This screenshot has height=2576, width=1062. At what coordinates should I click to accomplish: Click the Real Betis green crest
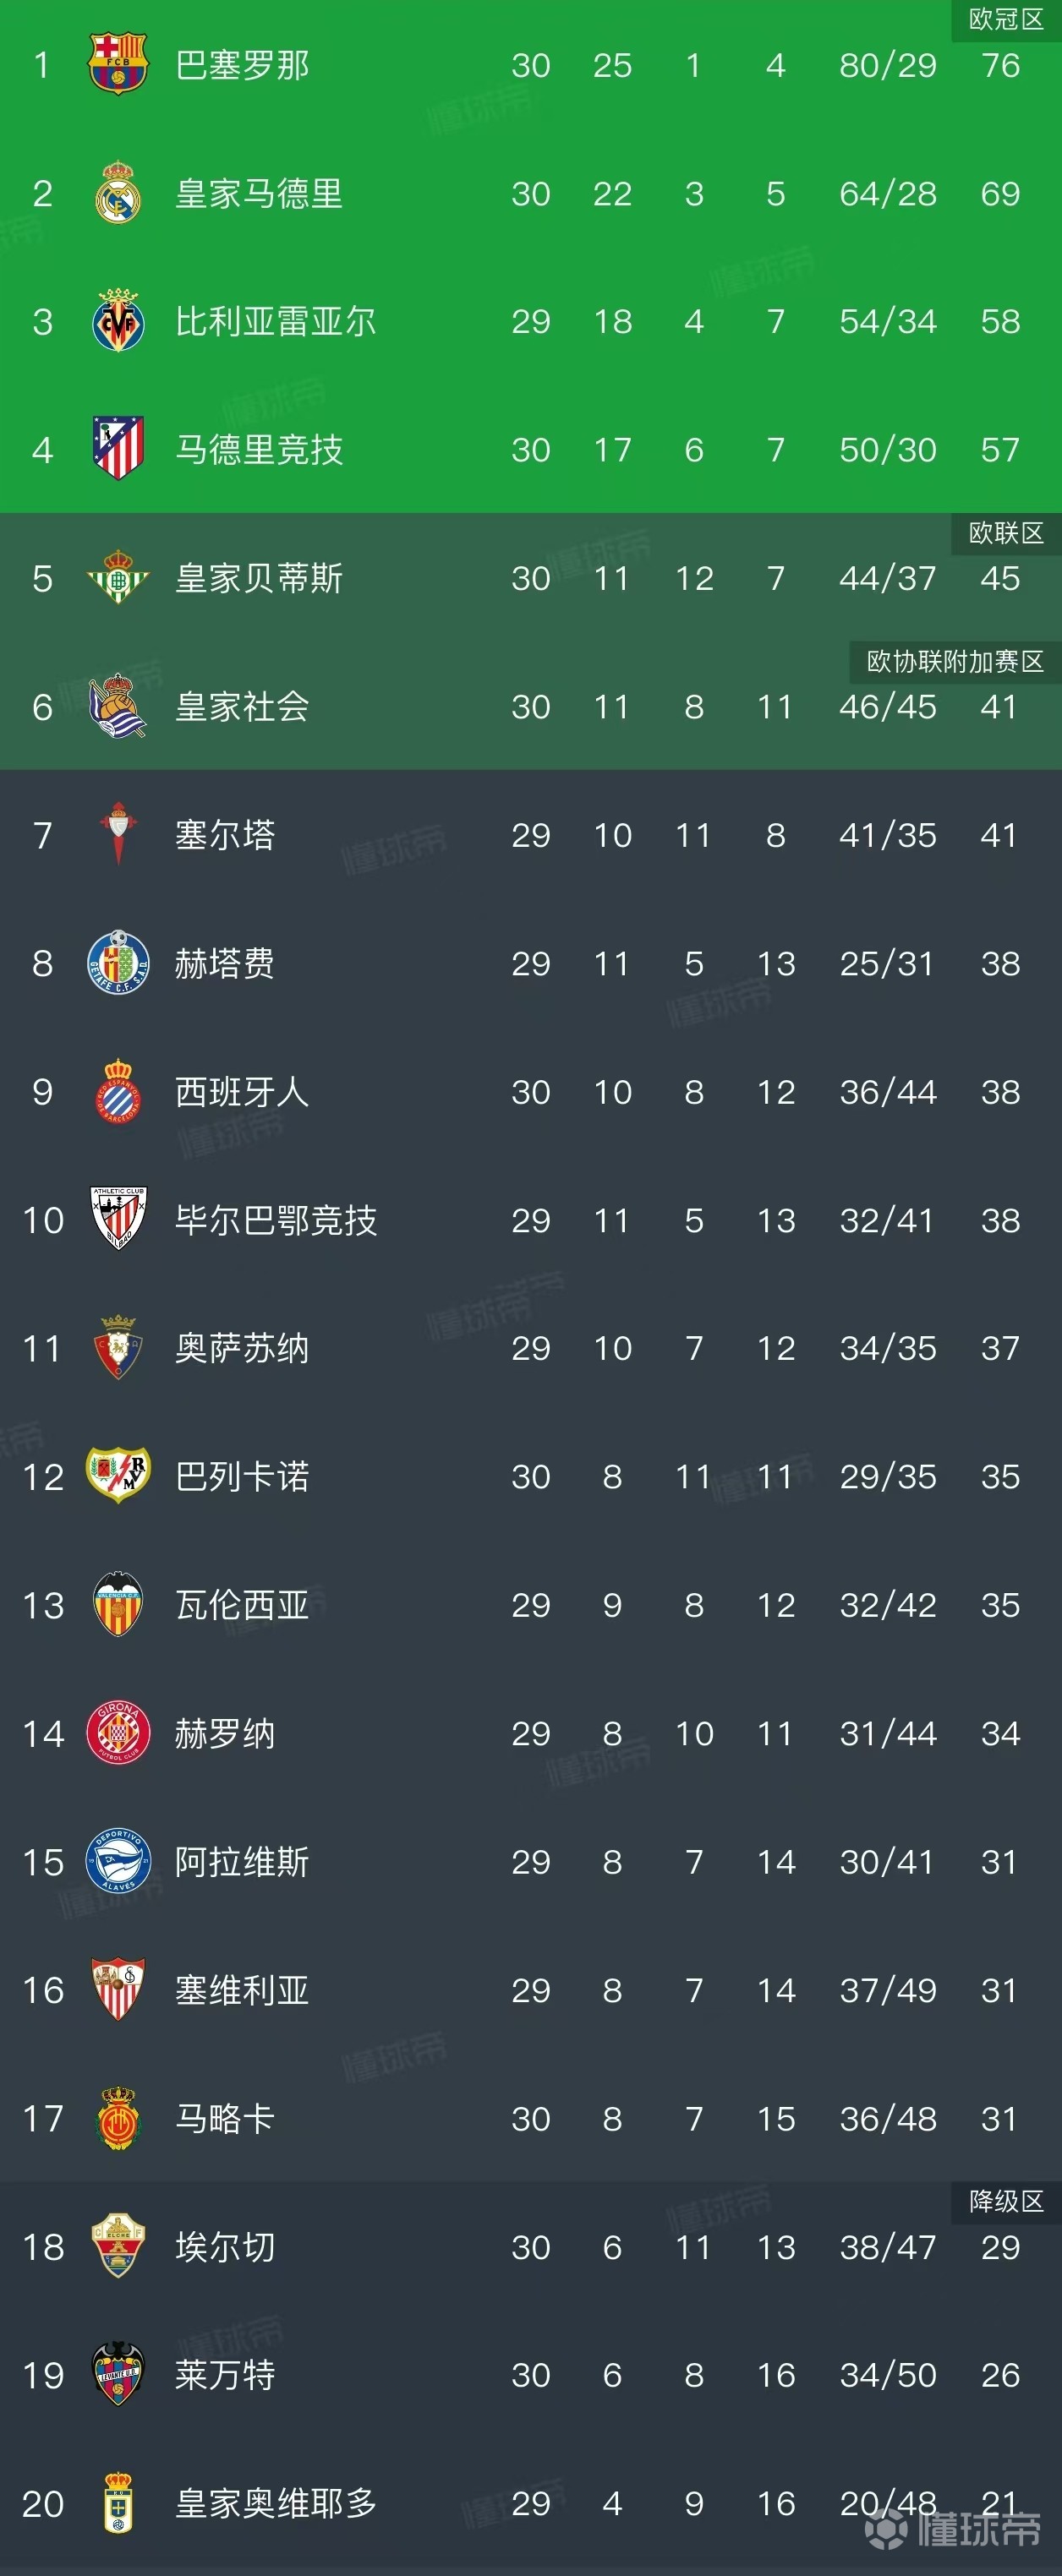coord(118,577)
